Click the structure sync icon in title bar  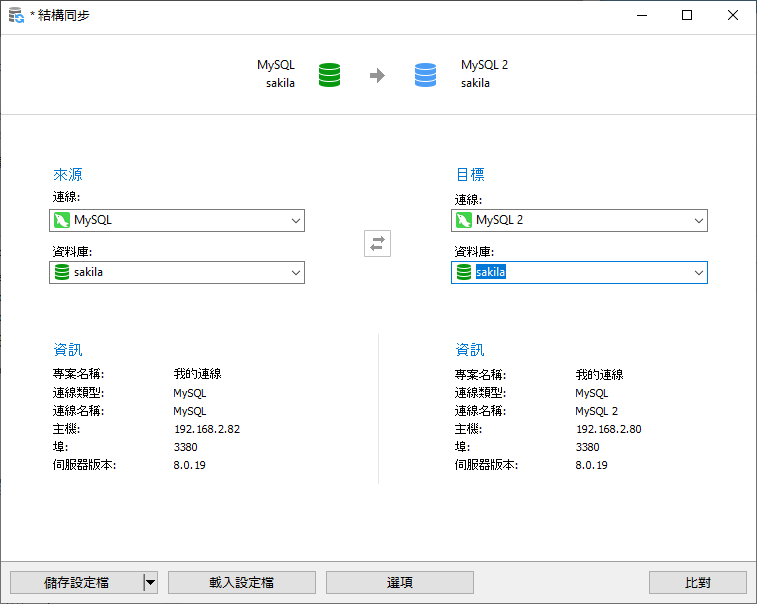[x=16, y=15]
